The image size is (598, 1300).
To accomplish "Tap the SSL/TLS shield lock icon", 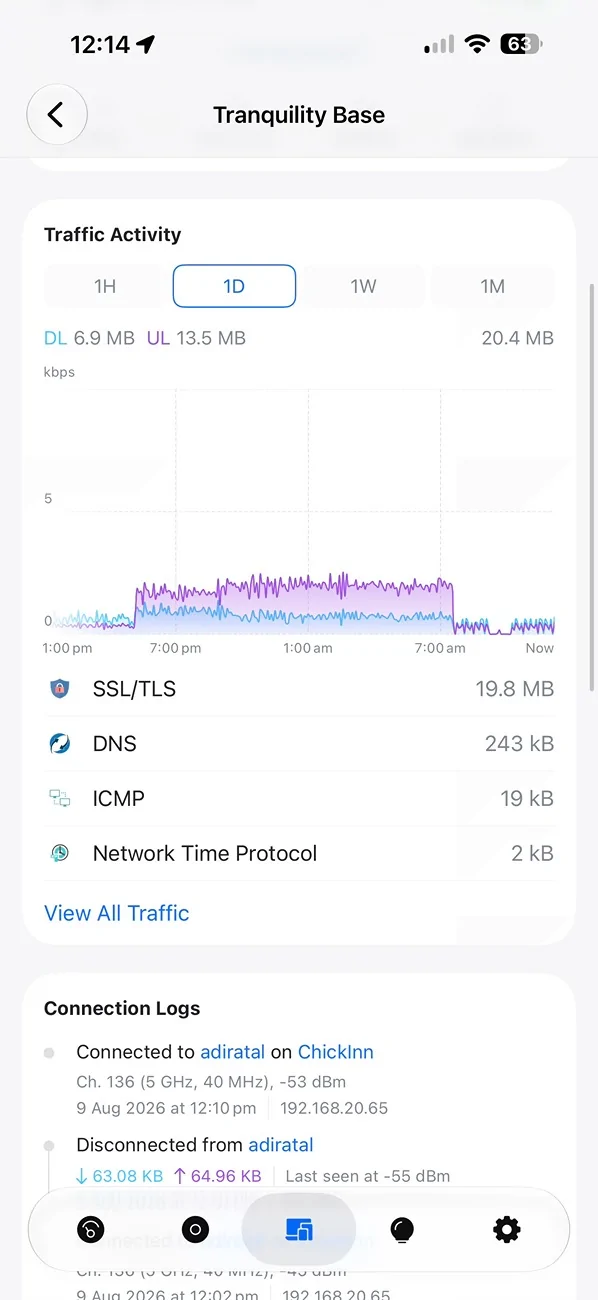I will (x=60, y=688).
